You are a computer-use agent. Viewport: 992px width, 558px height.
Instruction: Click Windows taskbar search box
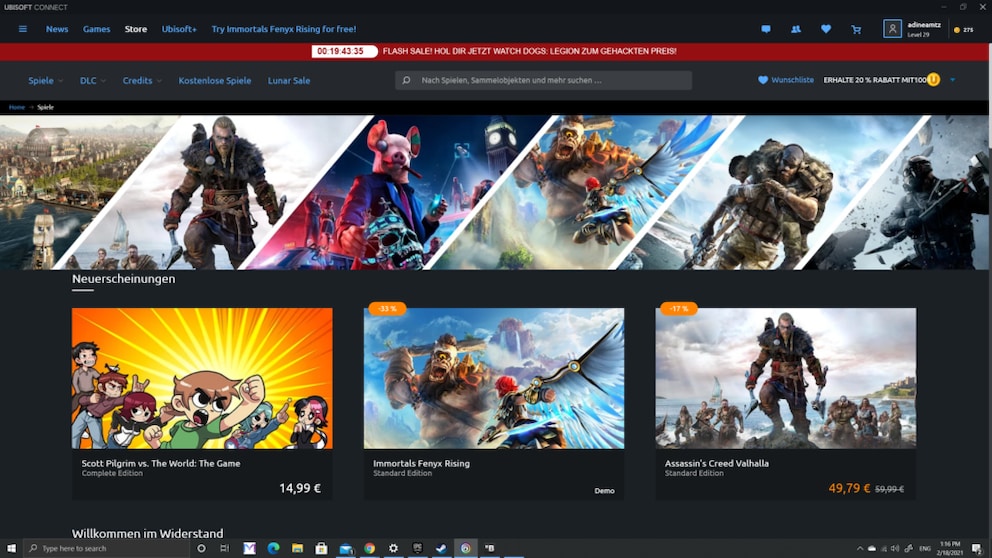(106, 548)
